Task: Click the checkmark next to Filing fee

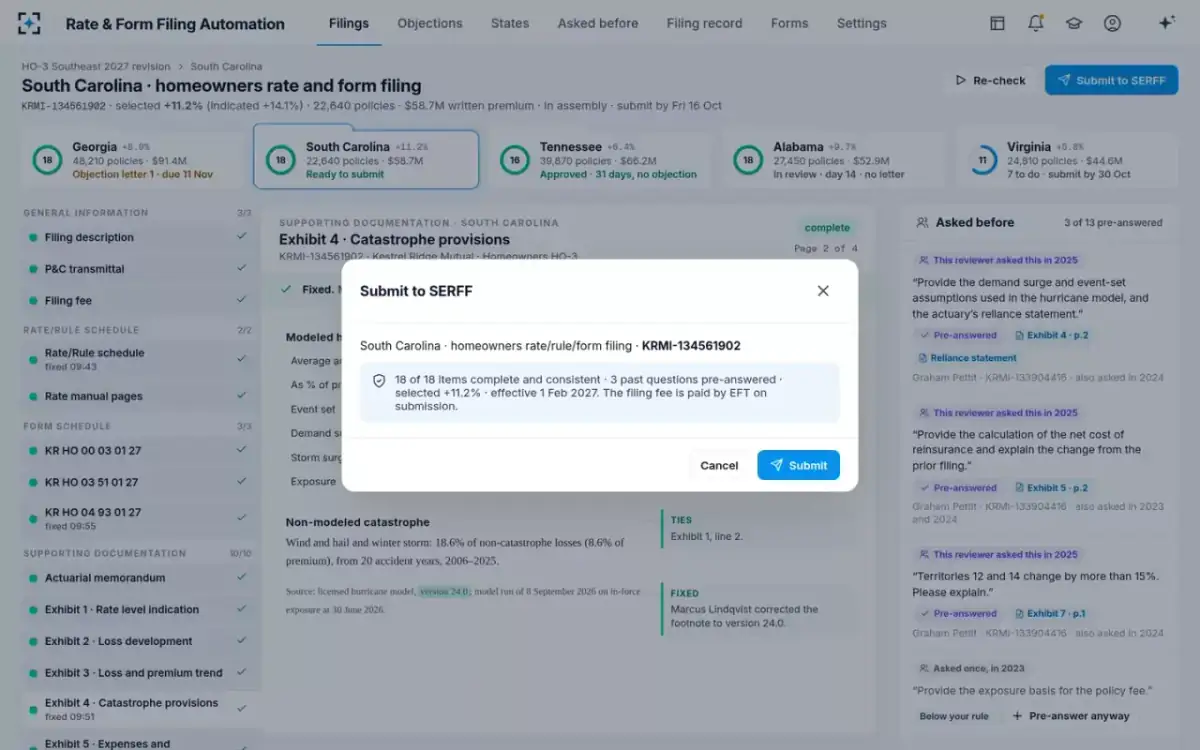Action: 241,300
